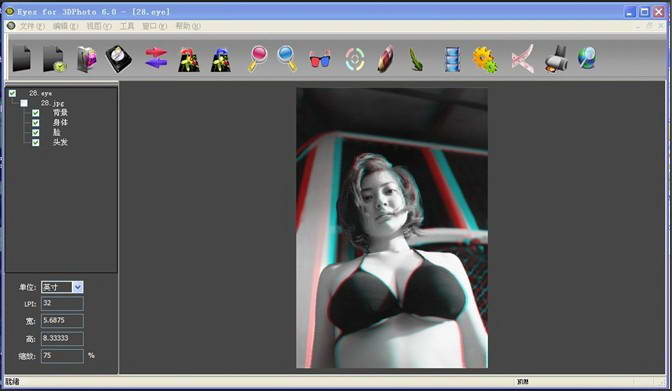Click the blue magnifying glass icon
The image size is (672, 391).
[287, 59]
